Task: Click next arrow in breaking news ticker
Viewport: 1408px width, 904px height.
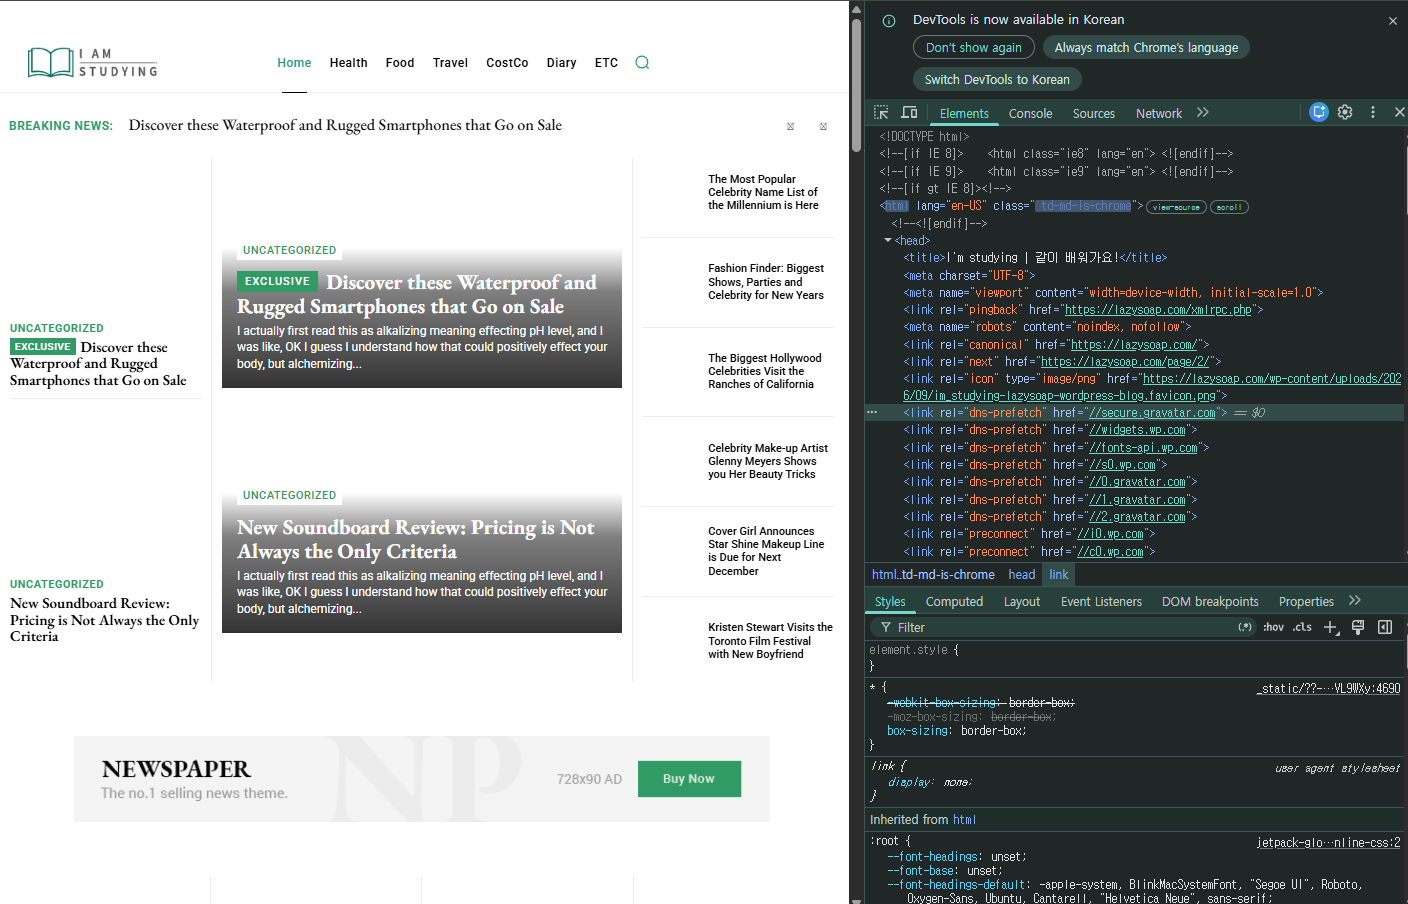Action: [823, 126]
